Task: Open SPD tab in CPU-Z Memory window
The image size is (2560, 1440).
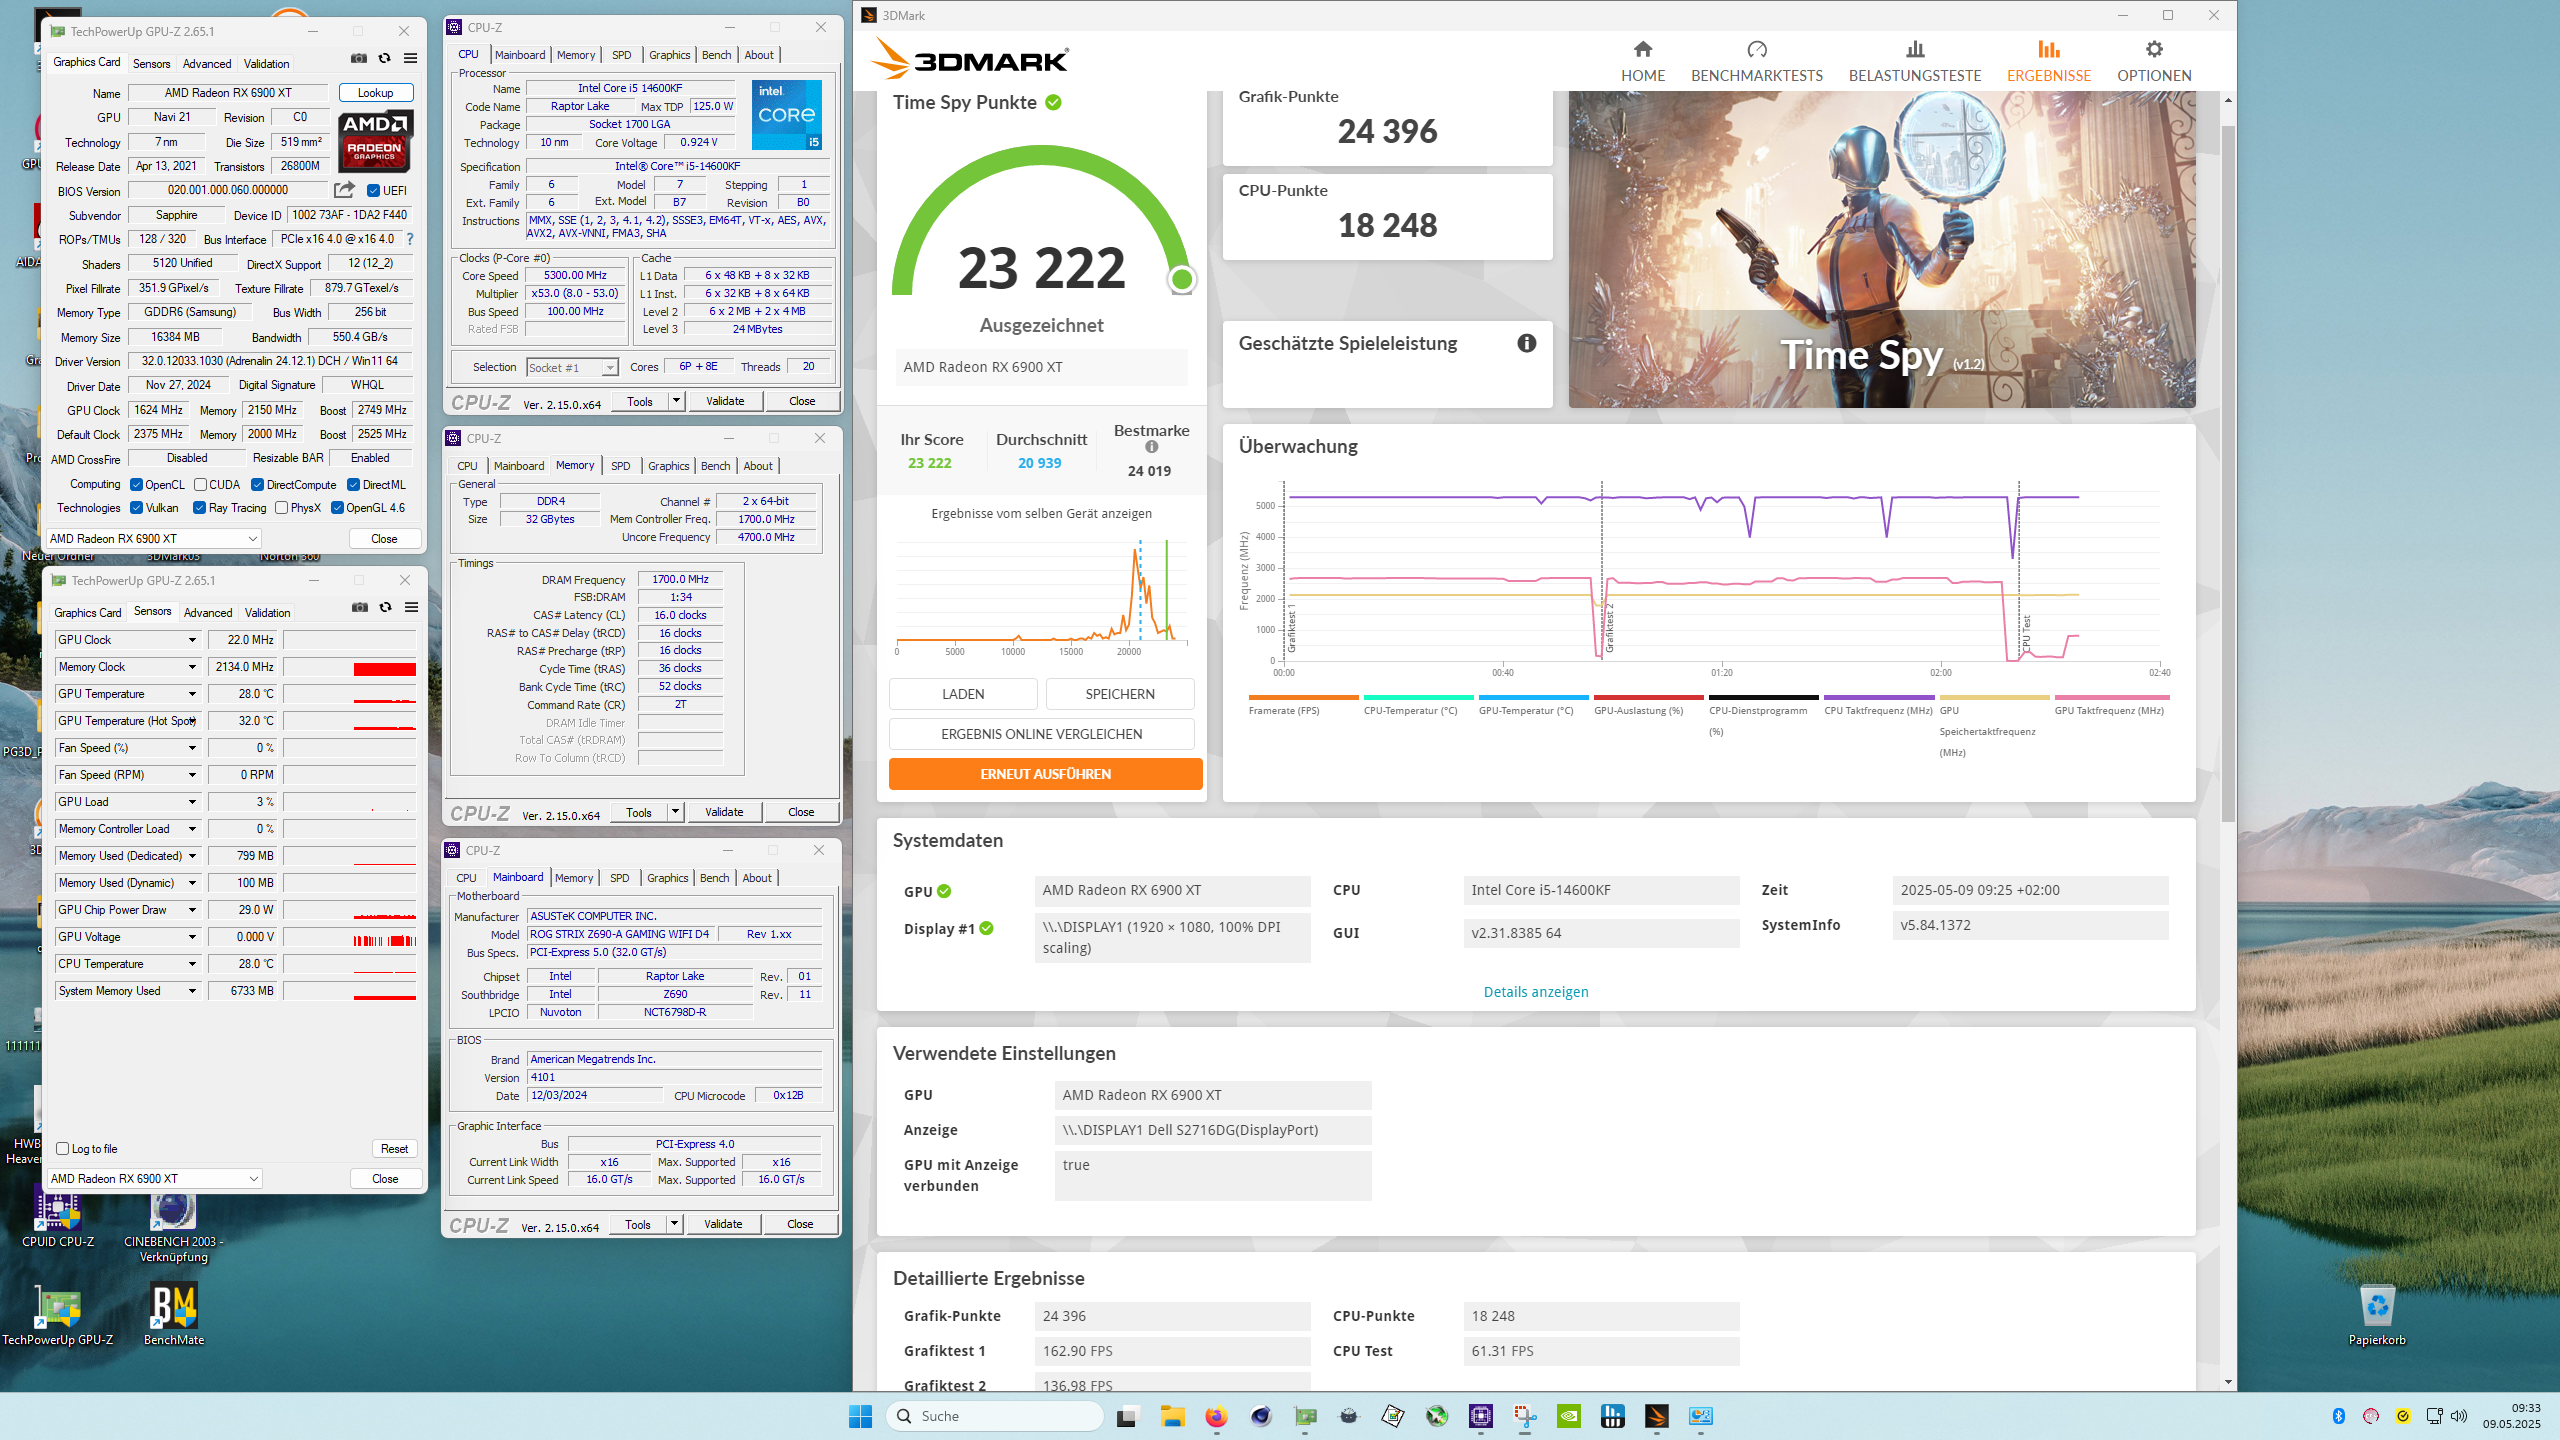Action: [621, 466]
